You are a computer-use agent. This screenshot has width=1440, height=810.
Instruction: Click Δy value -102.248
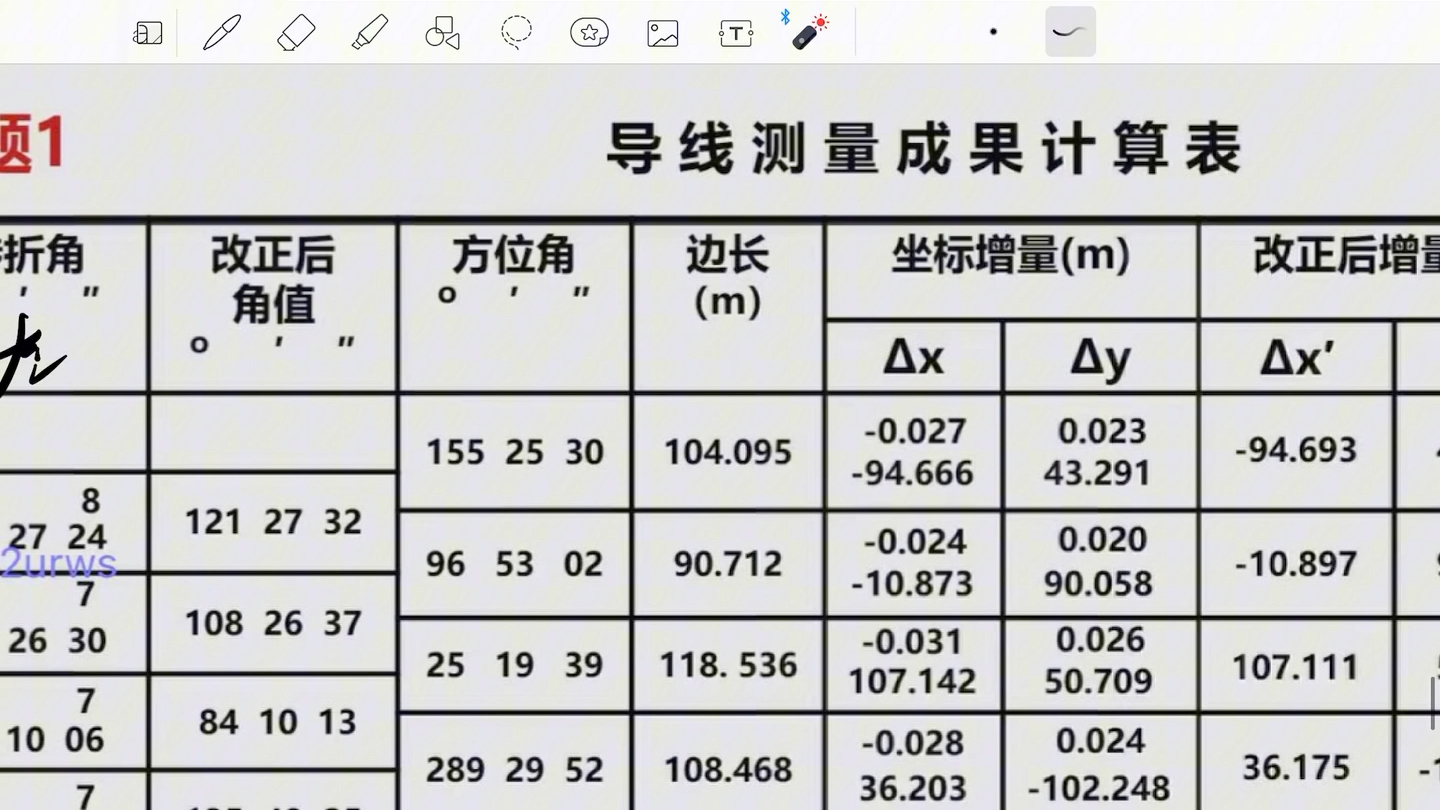pyautogui.click(x=1098, y=788)
